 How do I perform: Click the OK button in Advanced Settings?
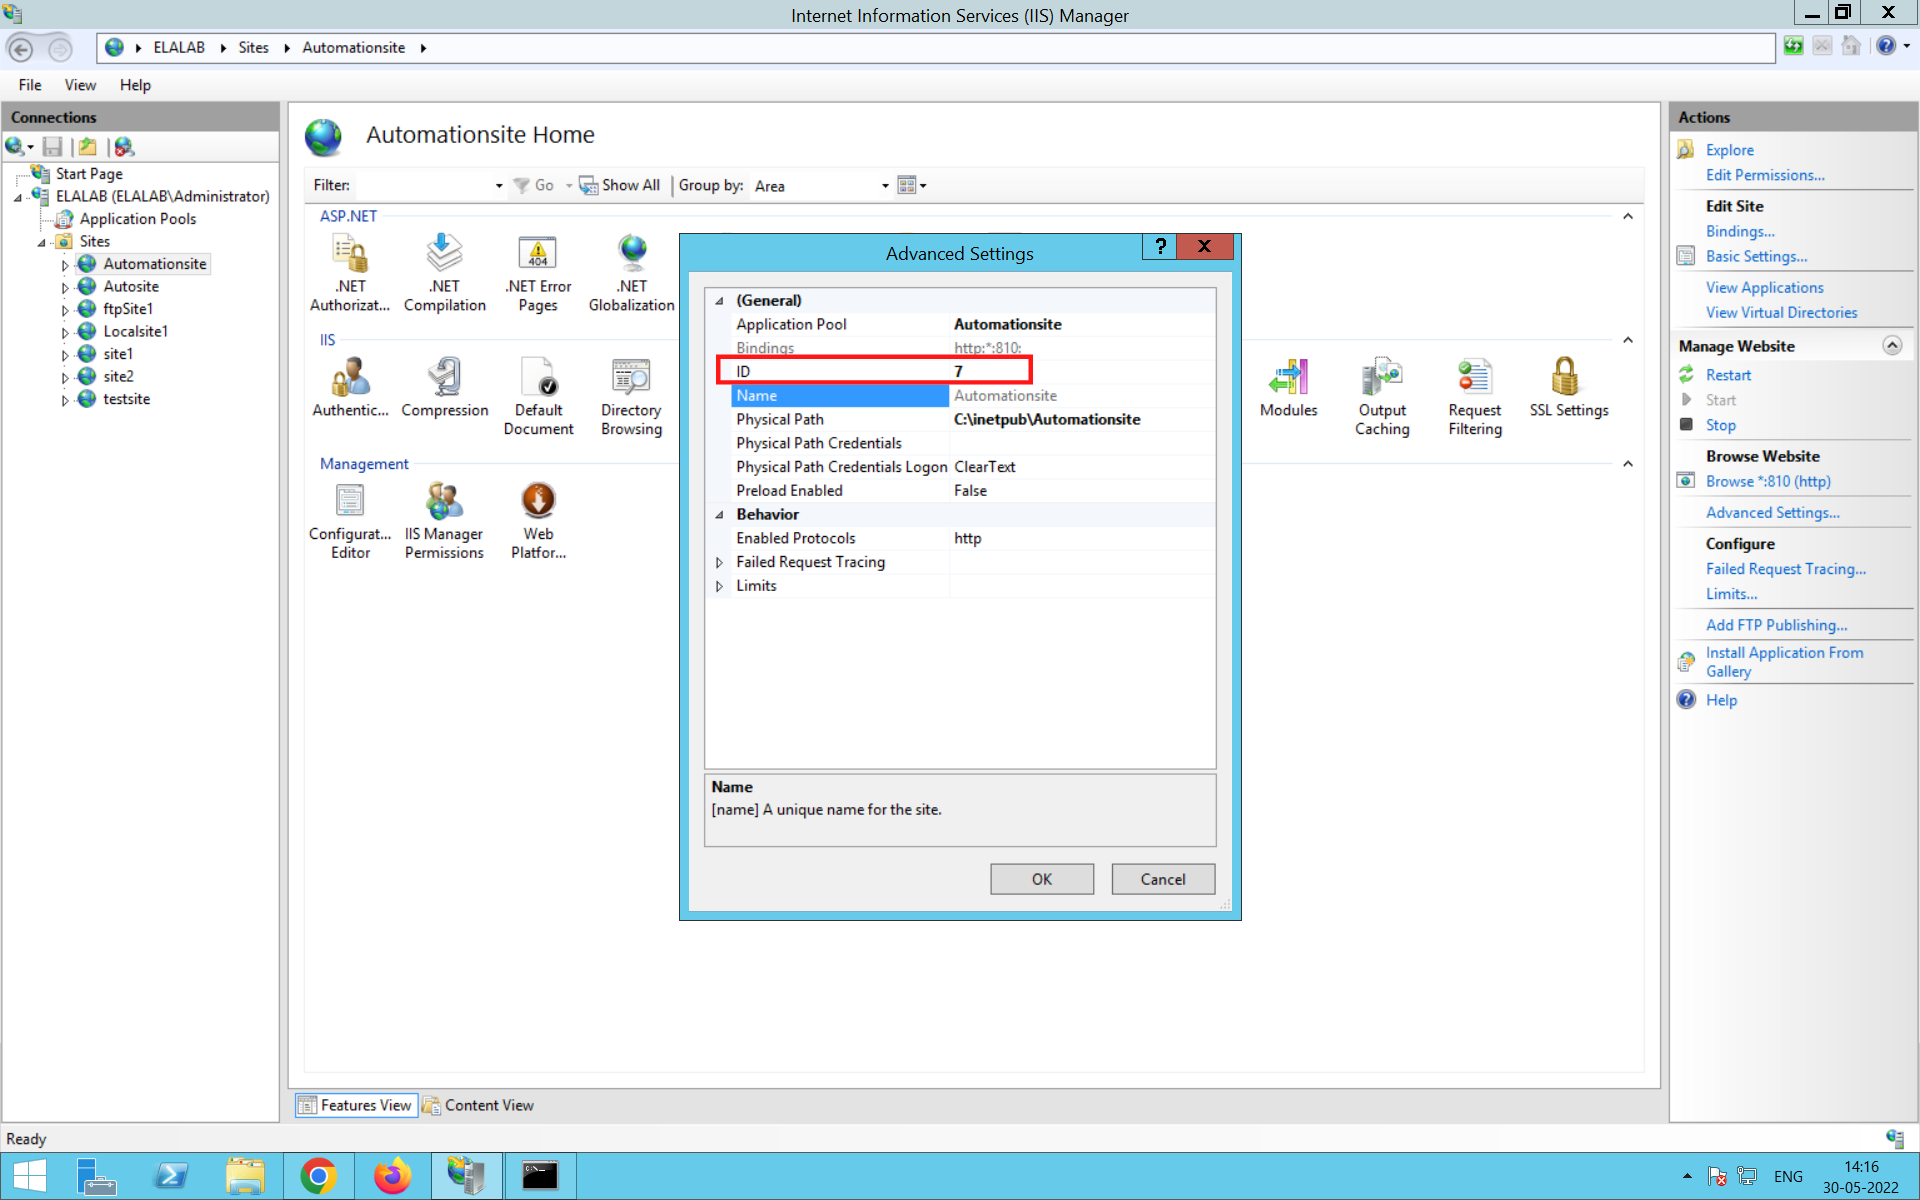[x=1041, y=879]
